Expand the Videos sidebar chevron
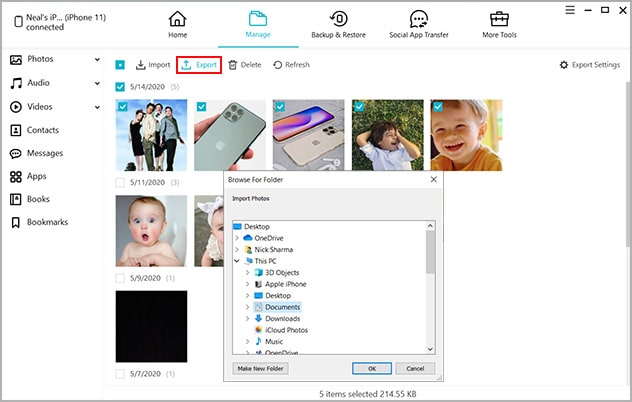632x402 pixels. coord(97,107)
